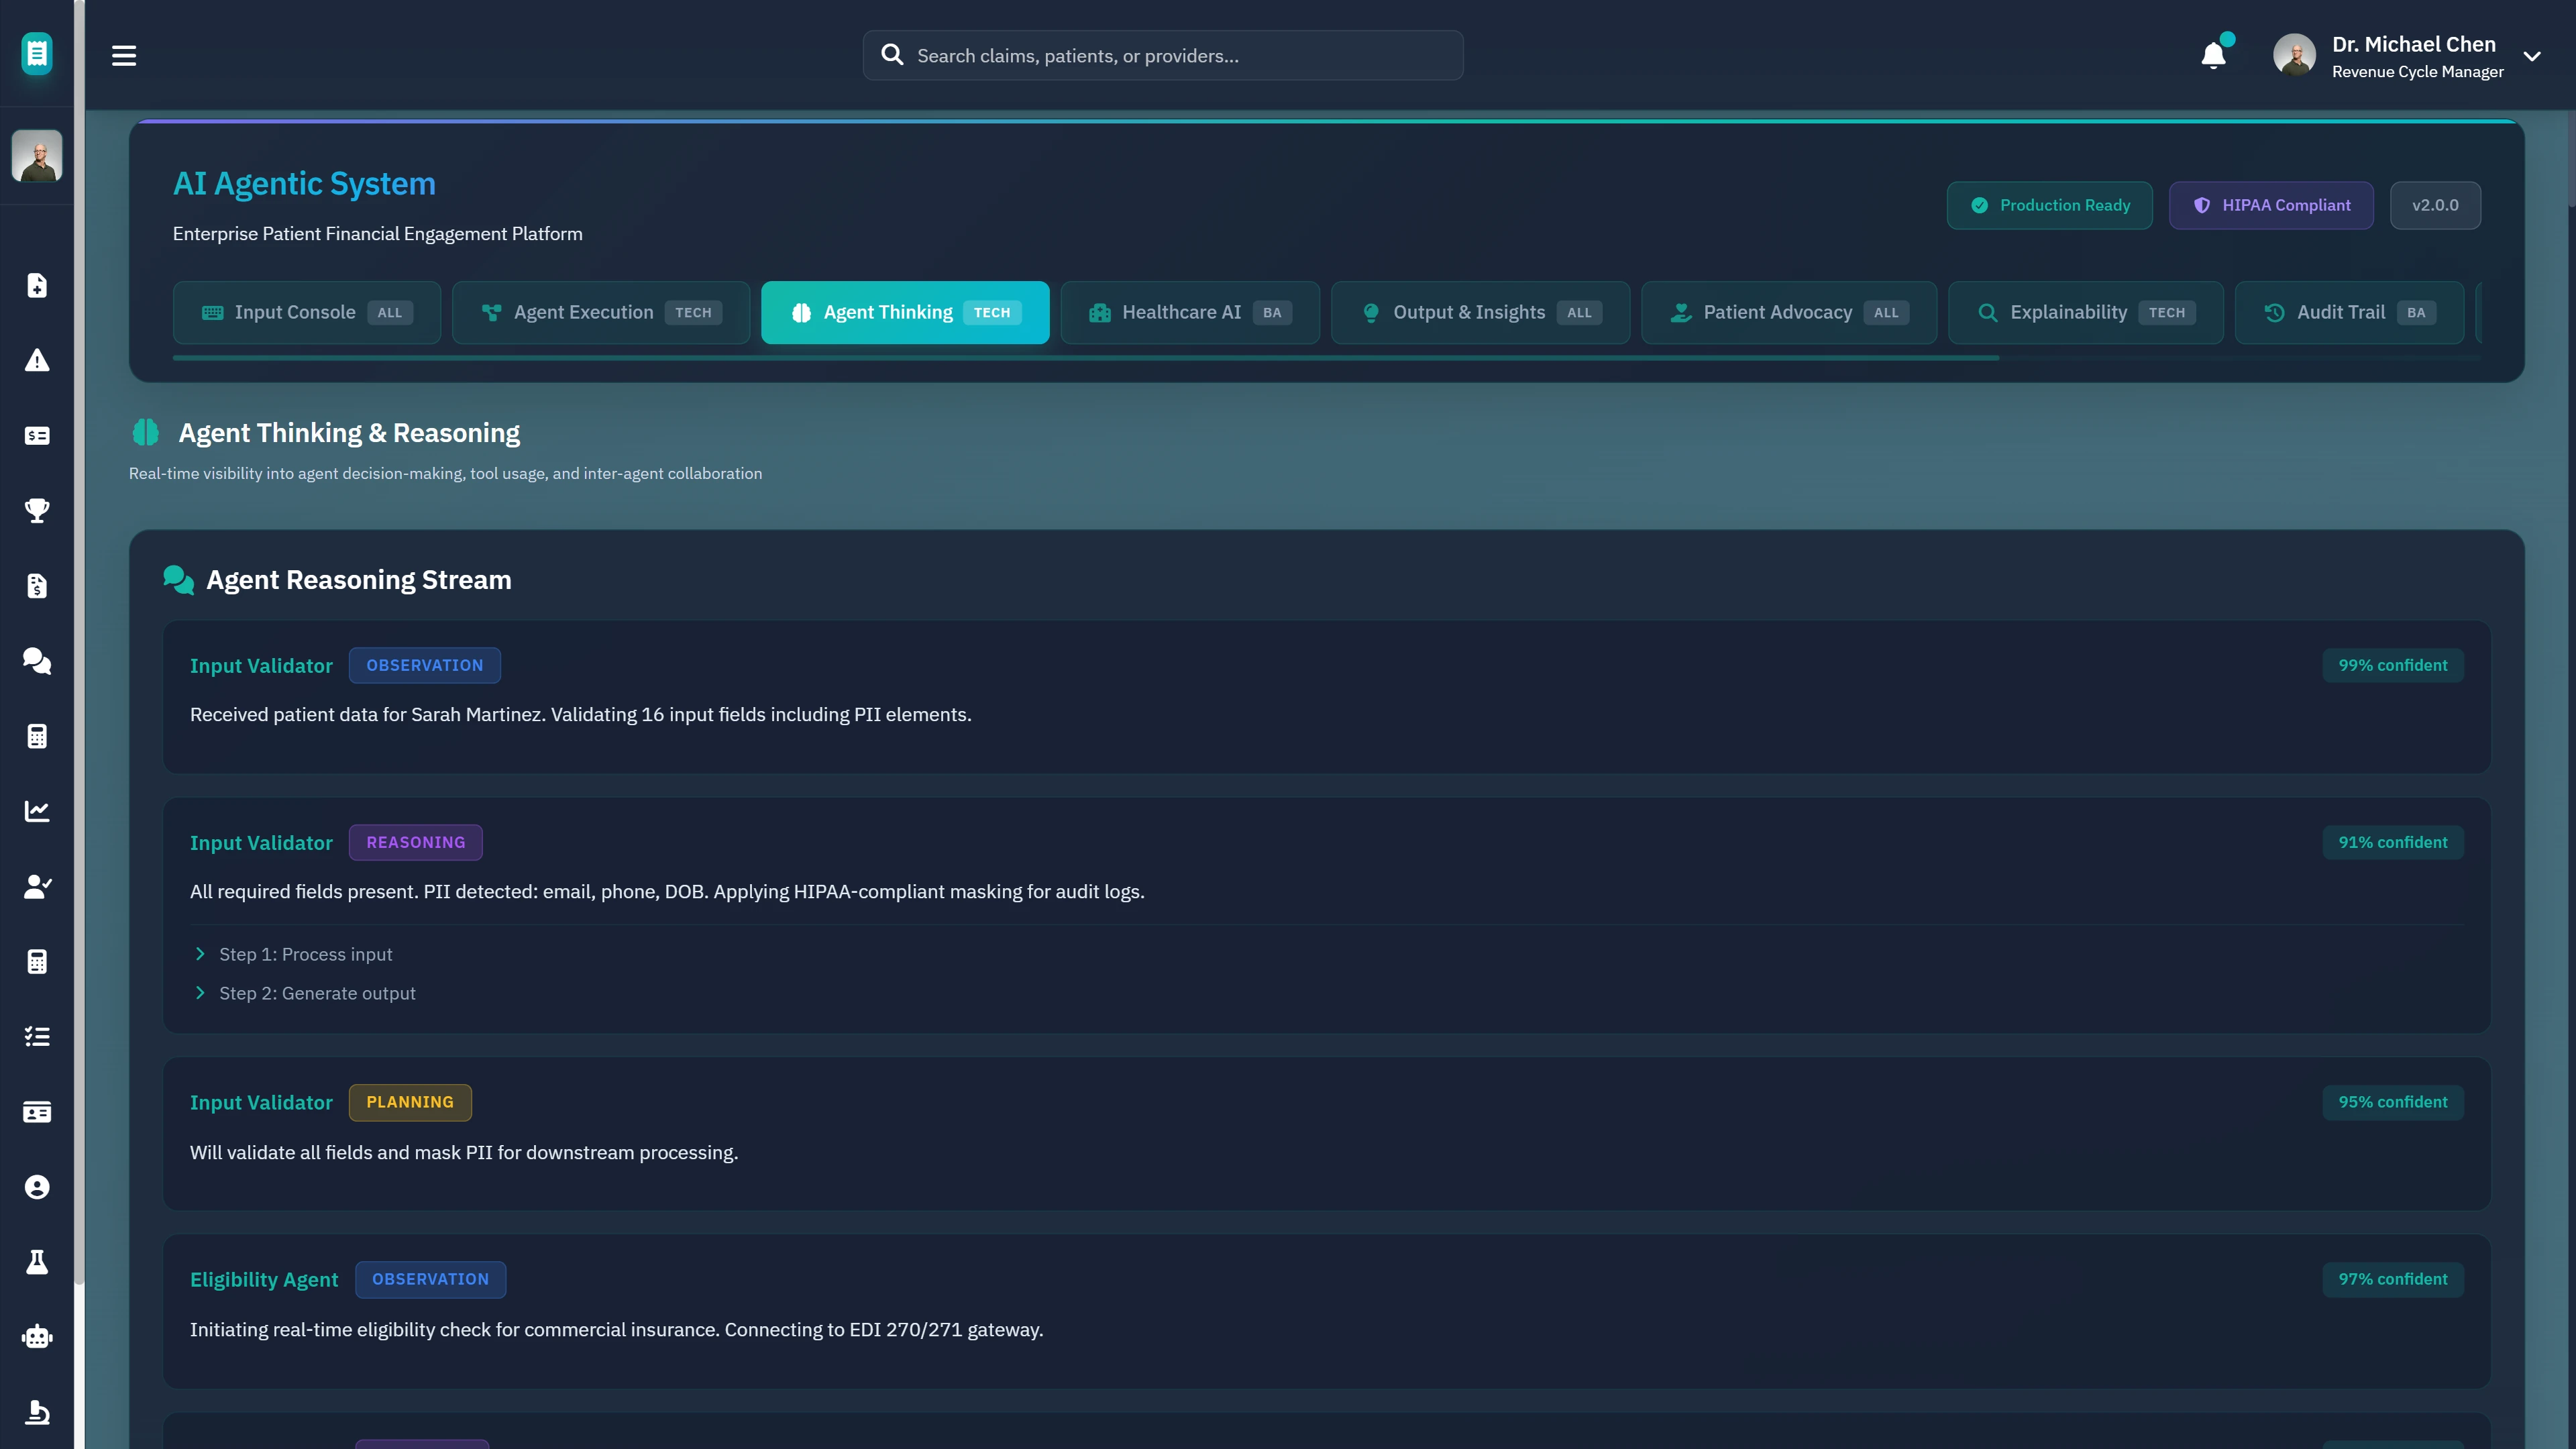
Task: Select the Audit Trail tab
Action: [x=2347, y=312]
